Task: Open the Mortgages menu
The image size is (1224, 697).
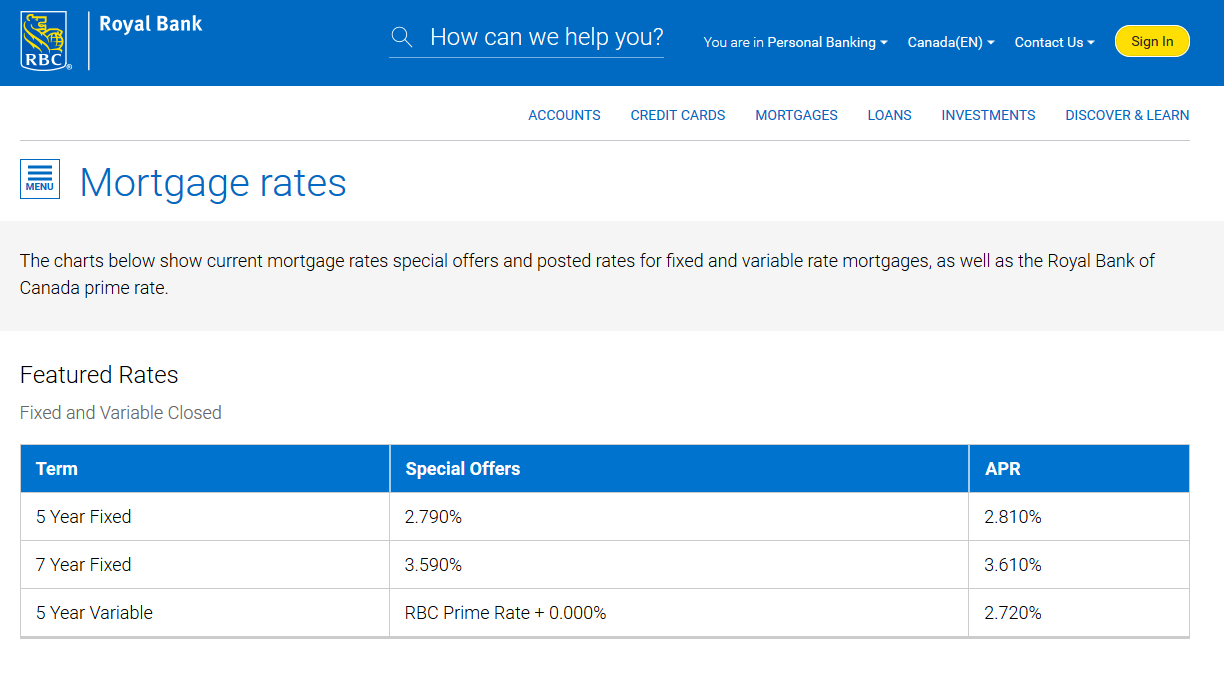Action: [x=796, y=115]
